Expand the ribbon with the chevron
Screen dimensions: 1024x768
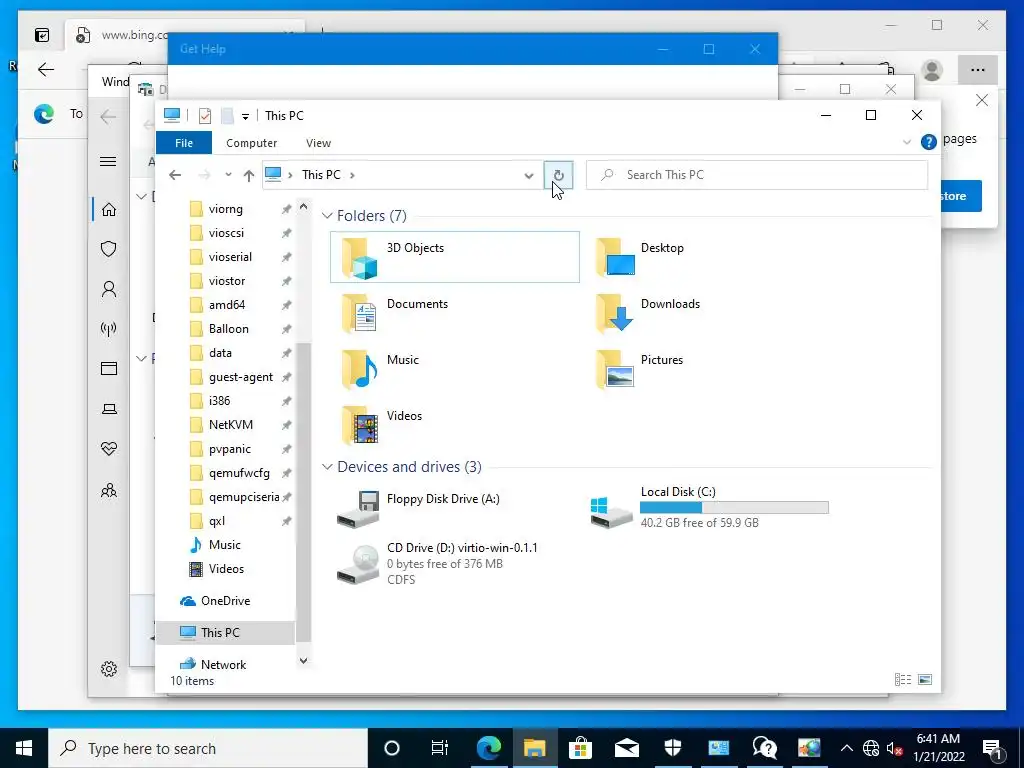click(x=906, y=142)
